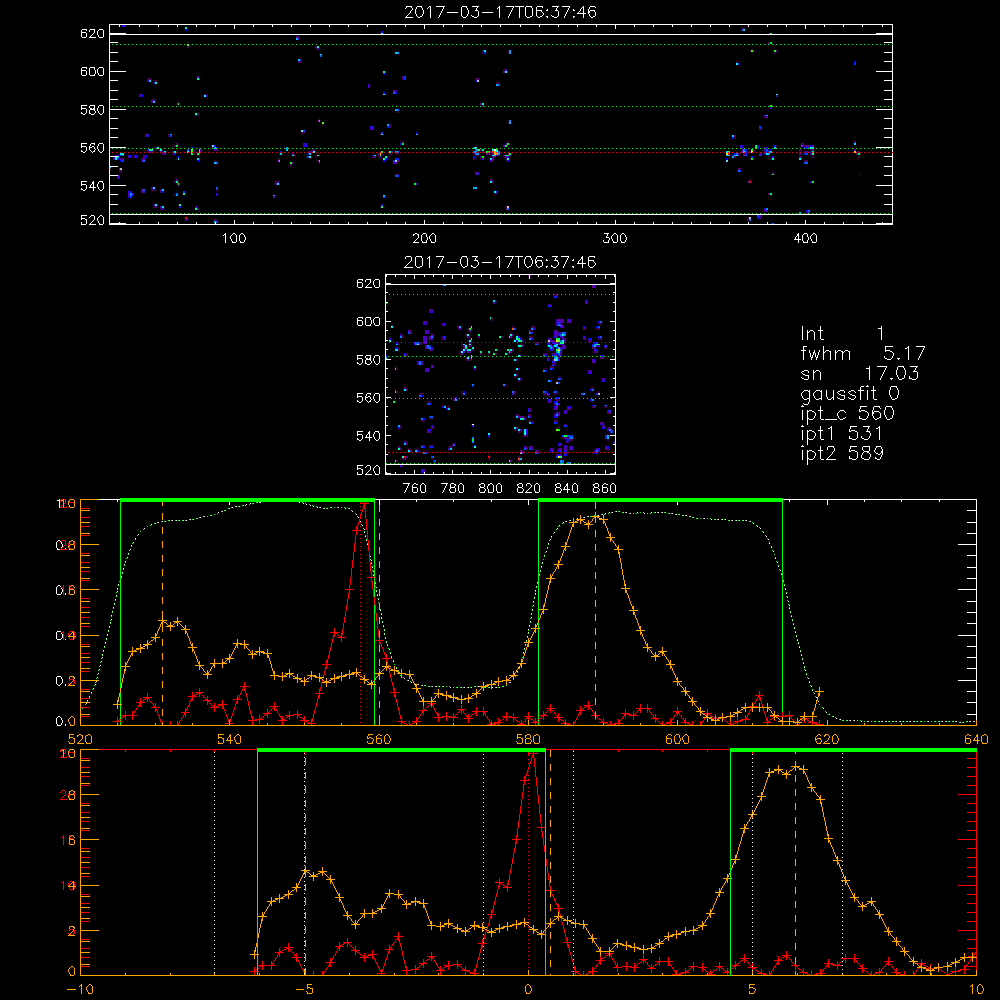Click the x-axis label 580 of the third plot
Viewport: 1000px width, 1000px height.
[528, 739]
